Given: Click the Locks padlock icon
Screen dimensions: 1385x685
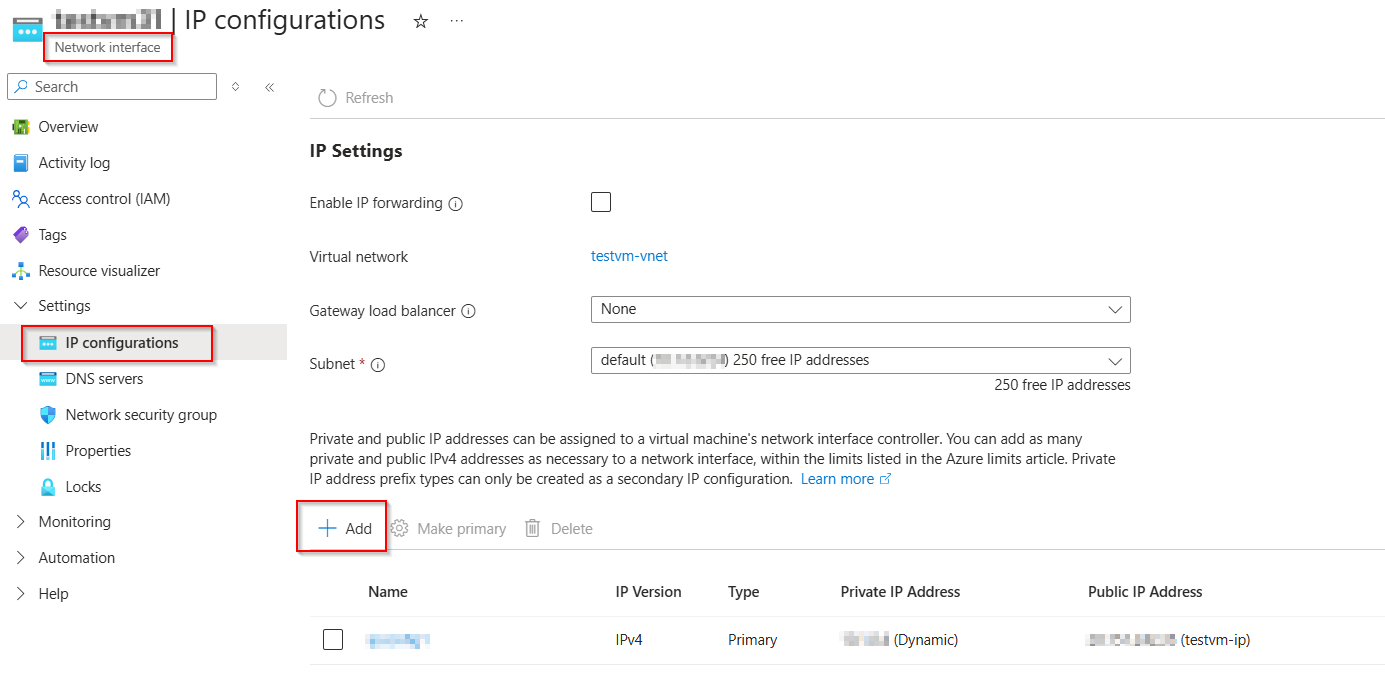Looking at the screenshot, I should tap(48, 487).
